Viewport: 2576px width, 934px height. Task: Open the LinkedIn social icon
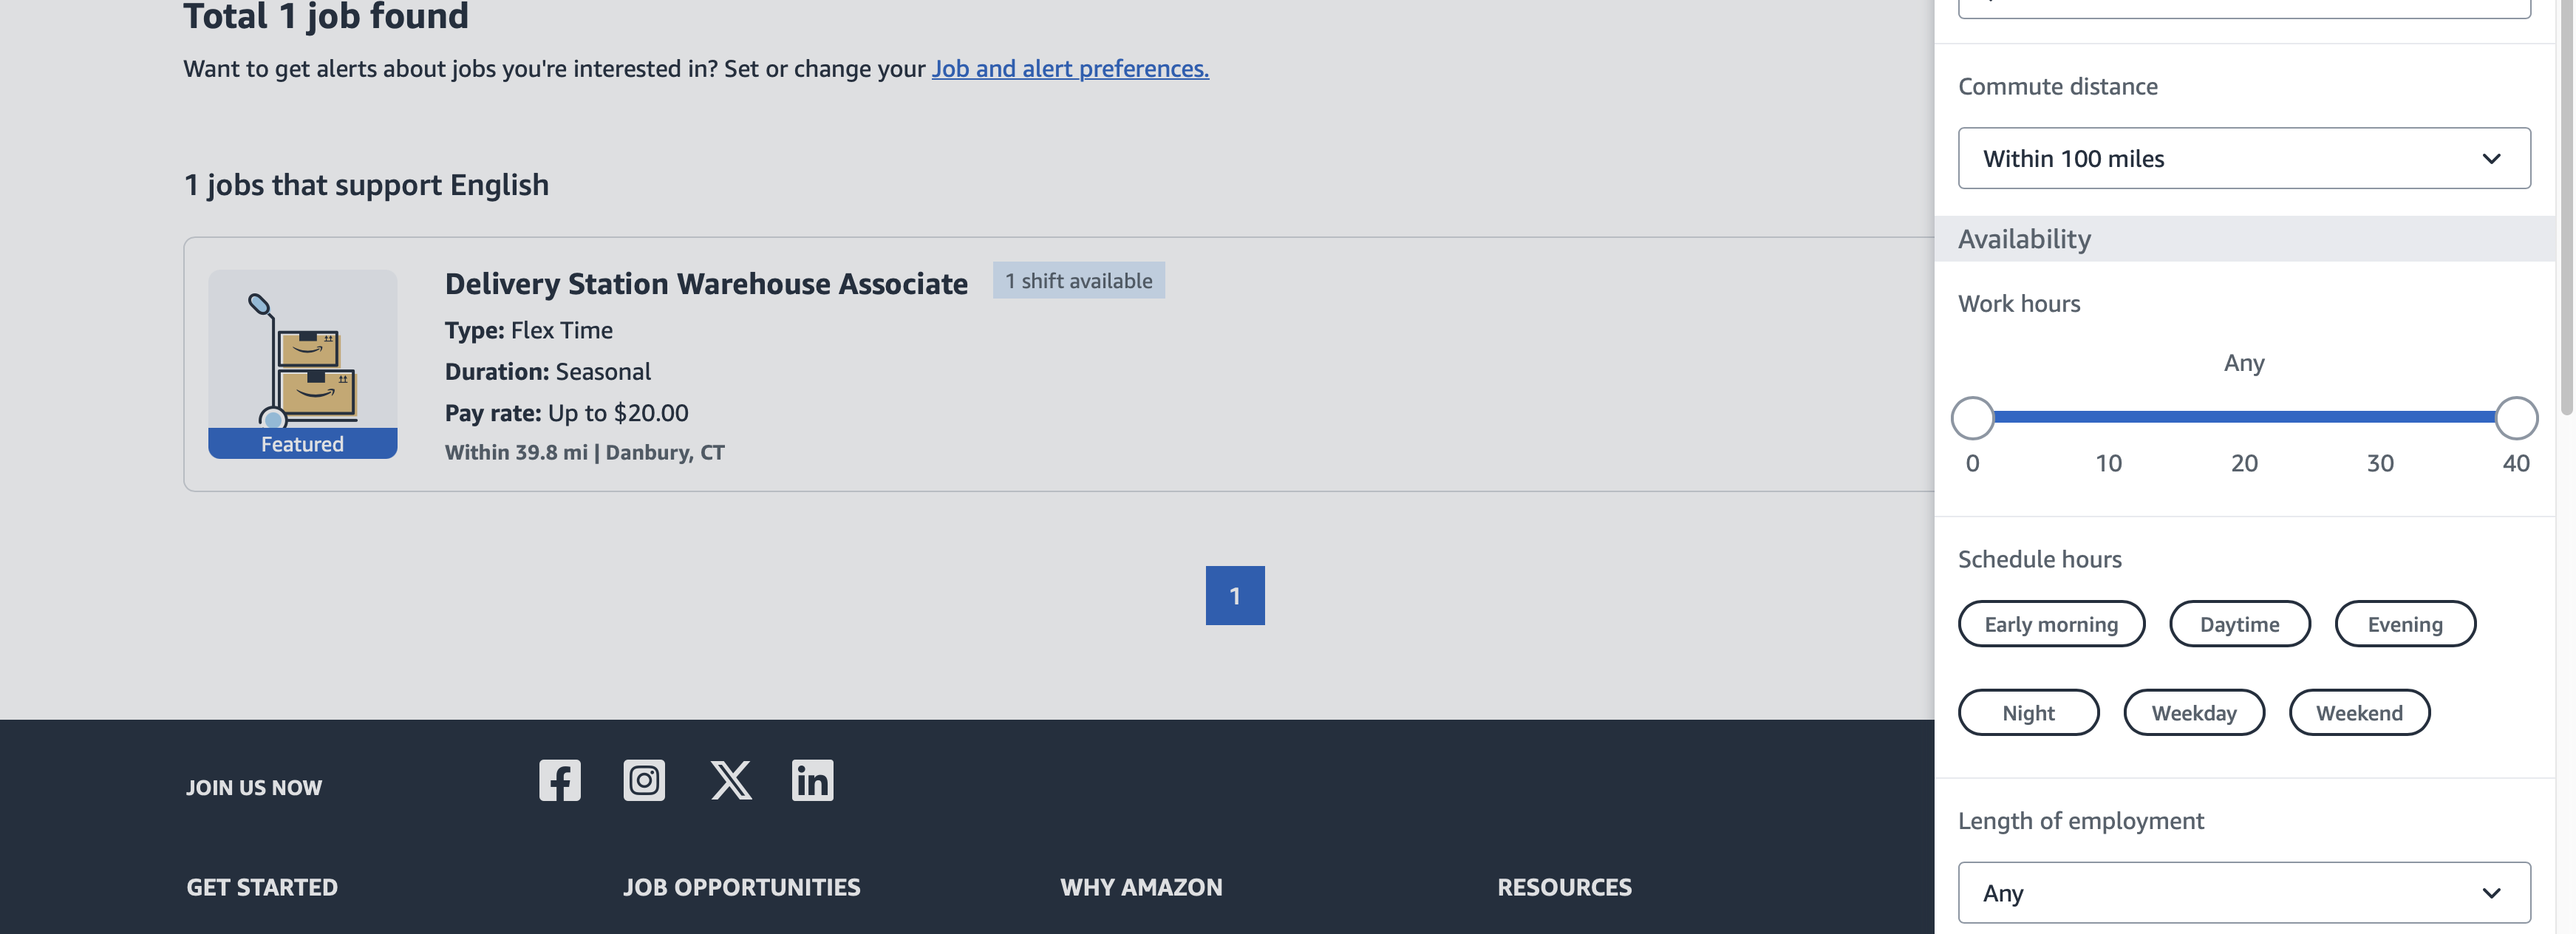pos(812,780)
